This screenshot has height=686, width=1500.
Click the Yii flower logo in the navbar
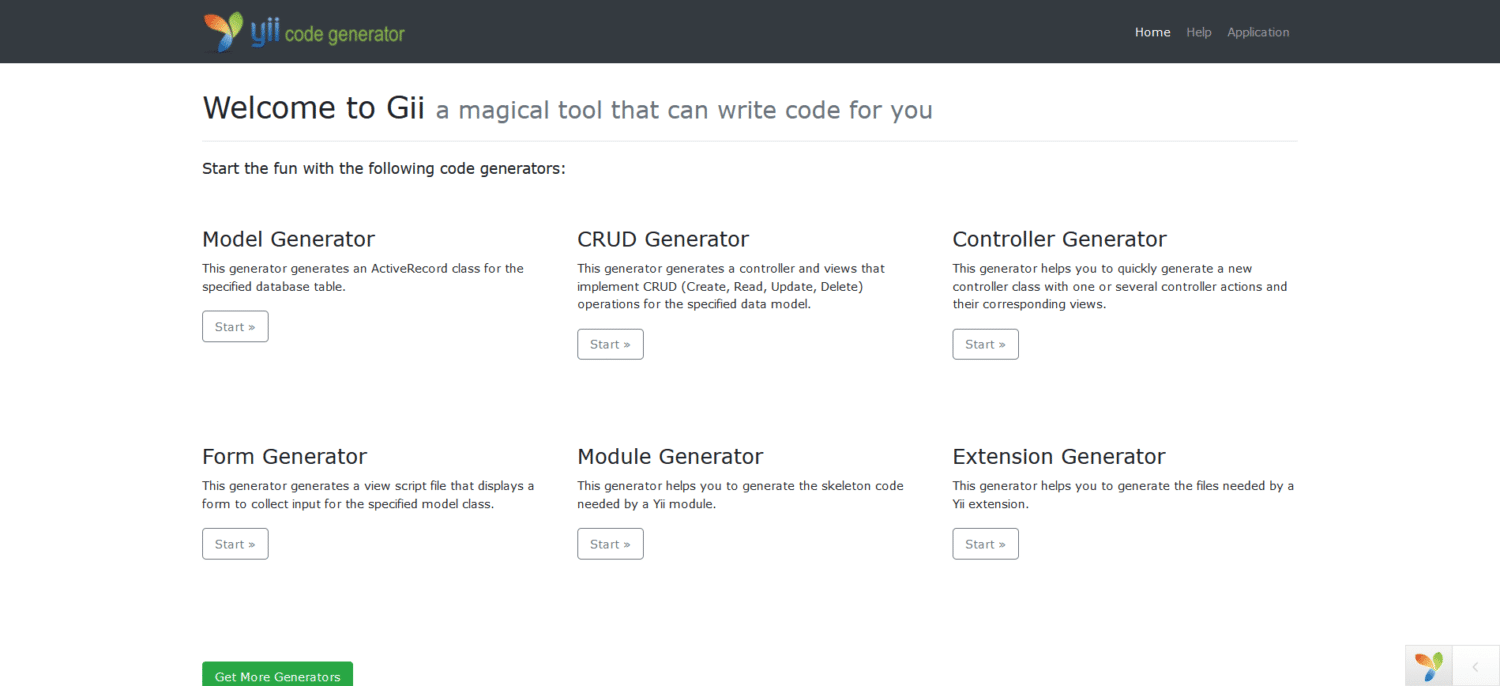[222, 31]
